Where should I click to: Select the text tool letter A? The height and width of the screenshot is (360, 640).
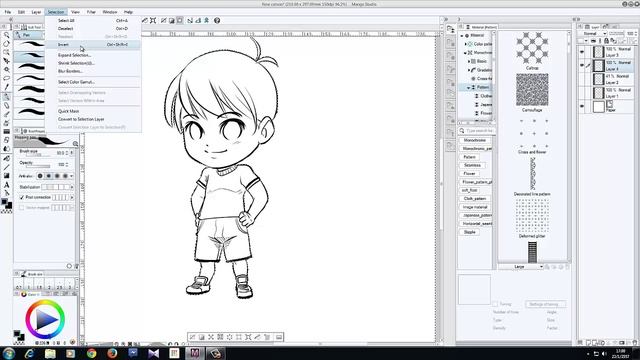tap(7, 185)
